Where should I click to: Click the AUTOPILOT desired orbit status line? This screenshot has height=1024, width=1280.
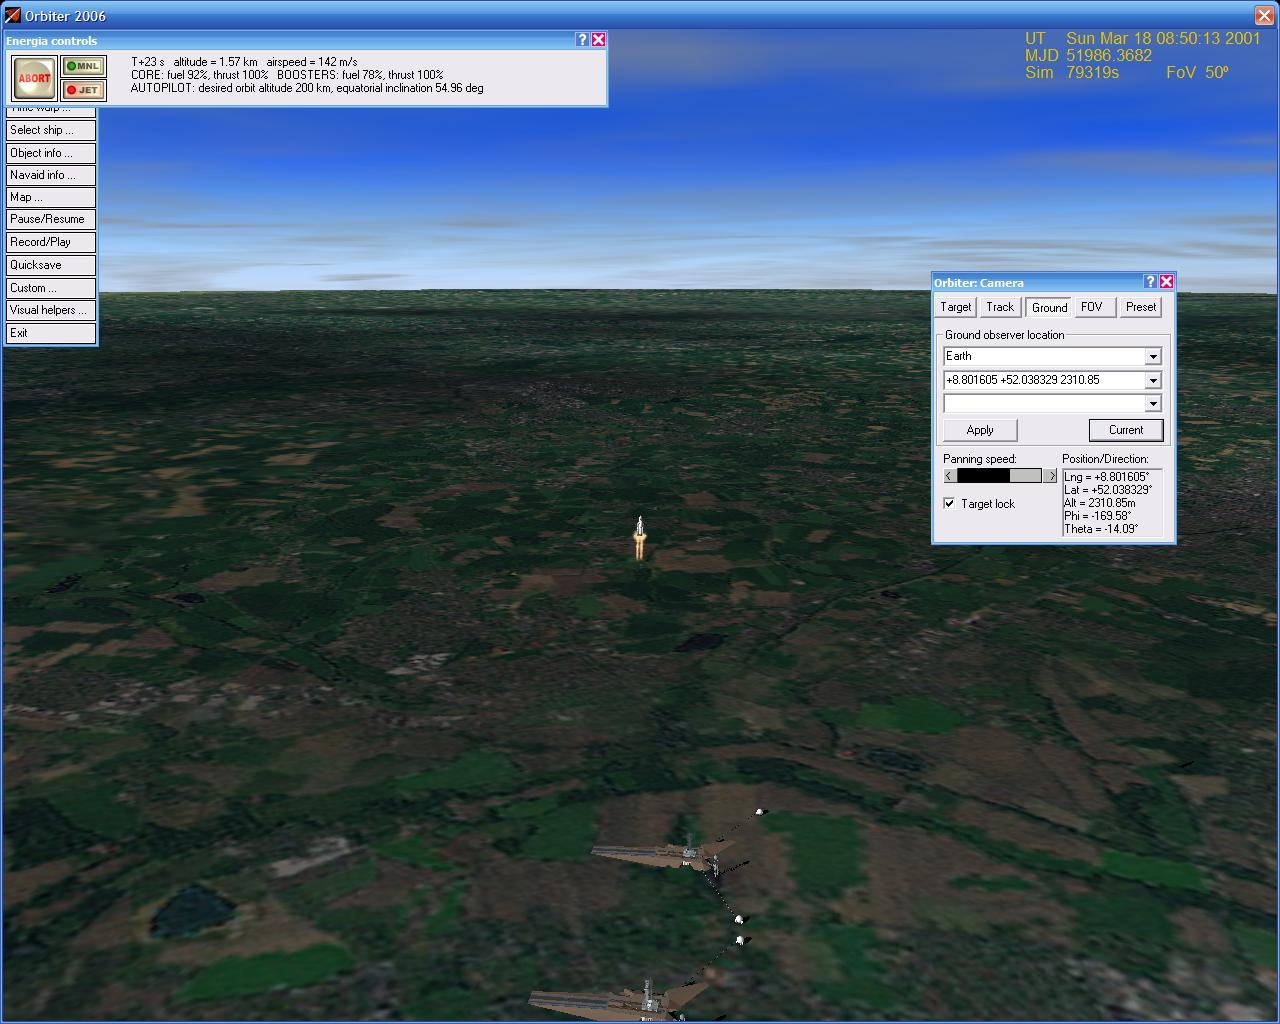click(307, 88)
